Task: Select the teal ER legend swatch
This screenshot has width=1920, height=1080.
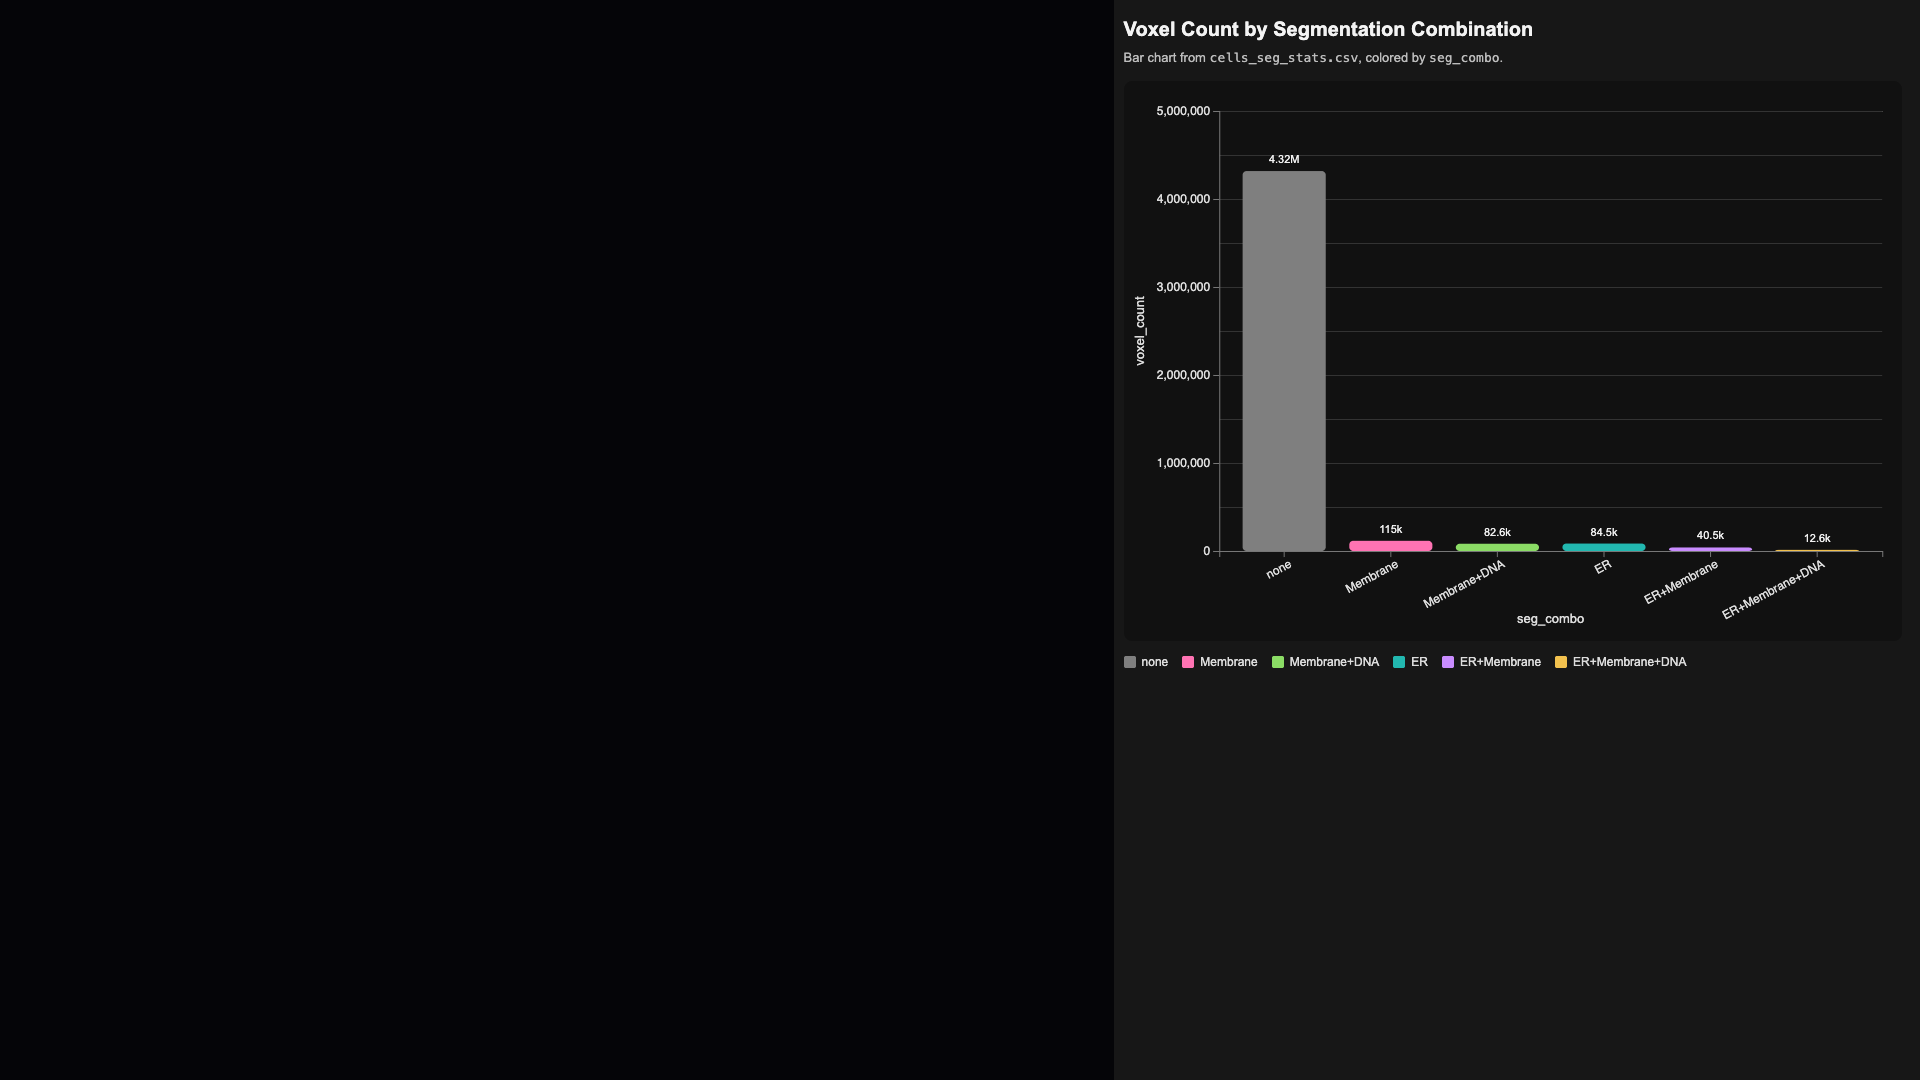Action: tap(1399, 662)
